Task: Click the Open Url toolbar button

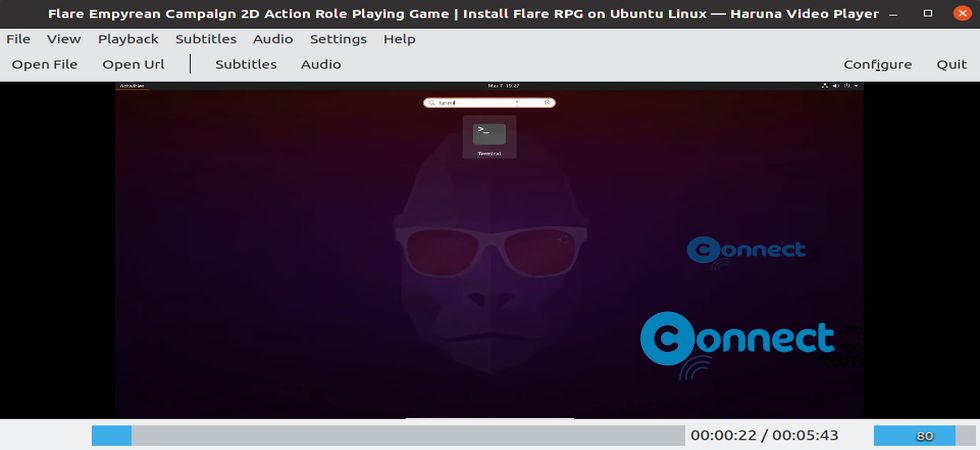Action: [133, 64]
